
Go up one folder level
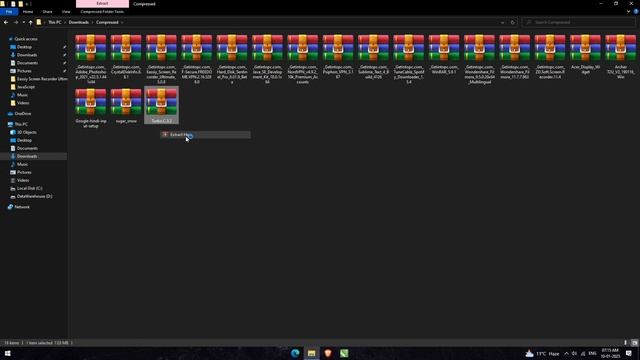30,22
